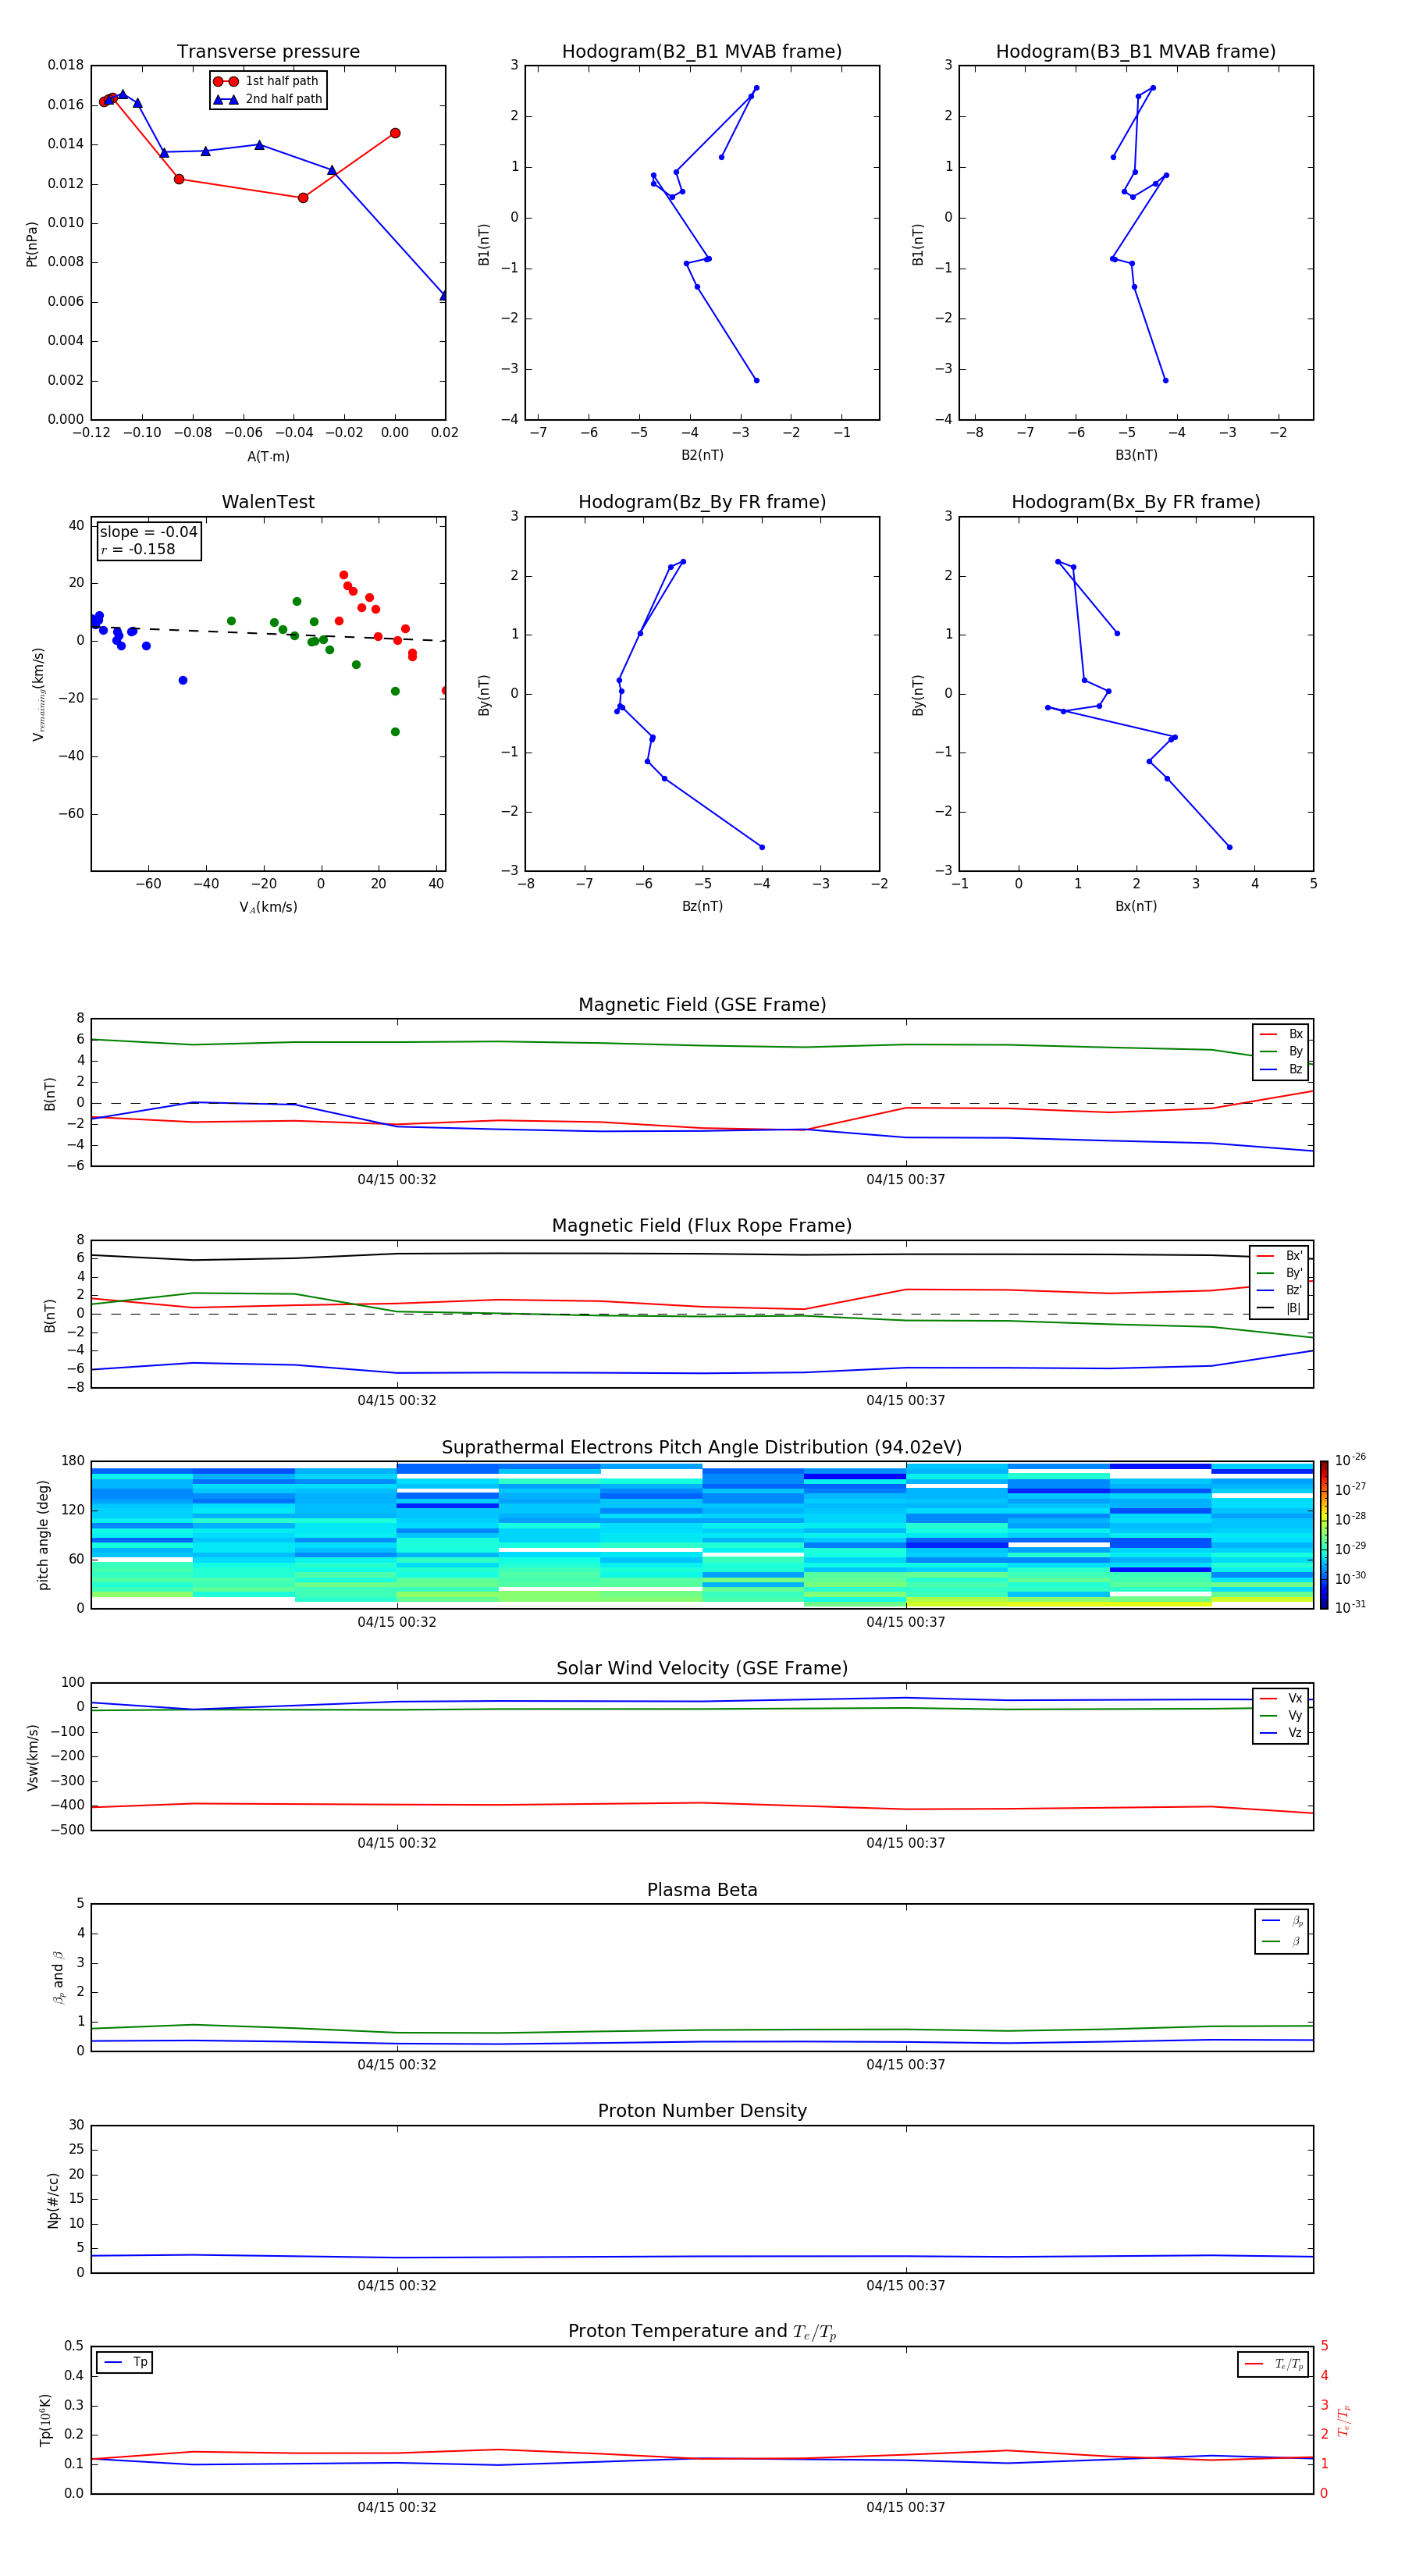1405x2576 pixels.
Task: Click the 'Np(#/cc)' y-axis label
Action: (x=53, y=2200)
